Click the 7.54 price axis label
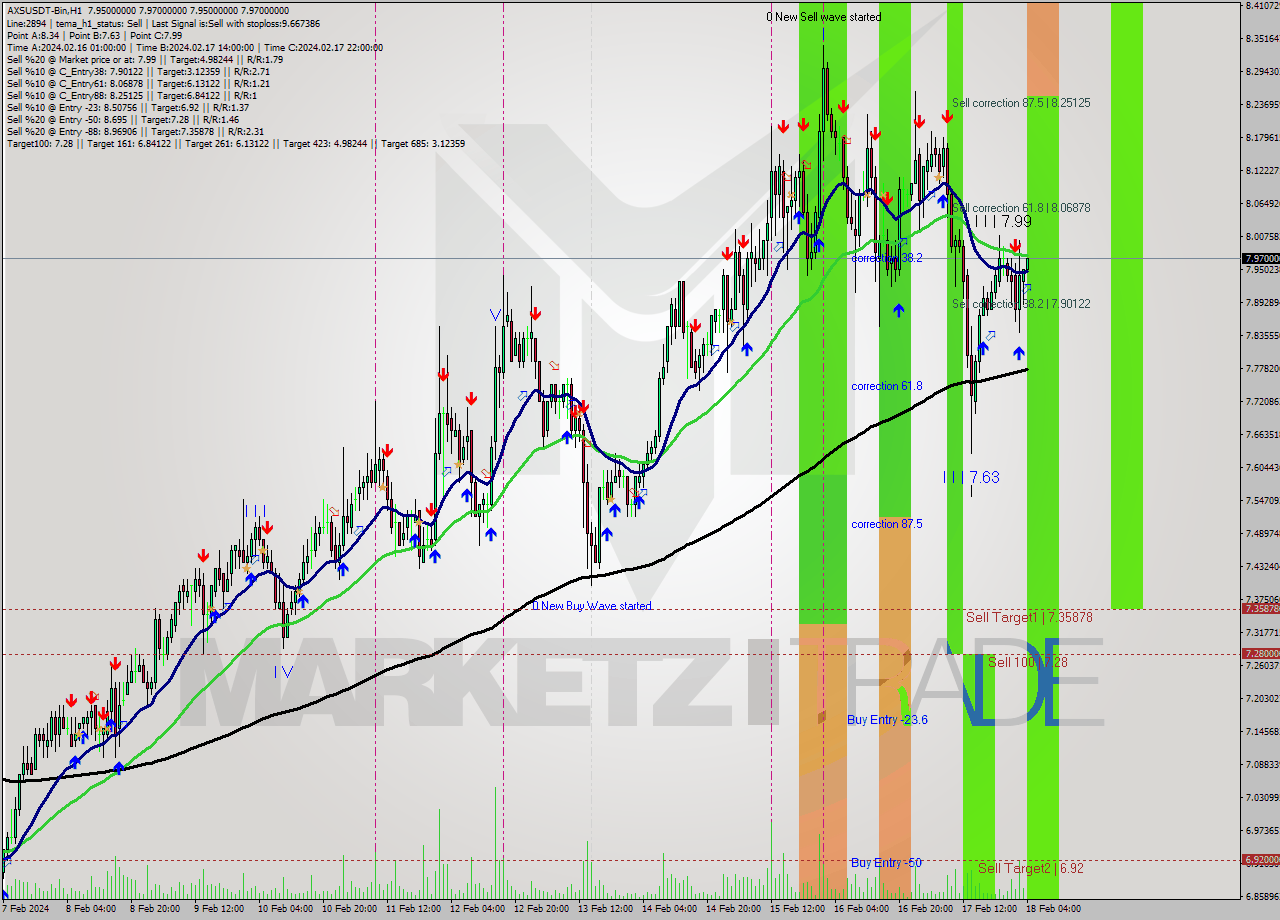The width and height of the screenshot is (1280, 920). point(1262,500)
